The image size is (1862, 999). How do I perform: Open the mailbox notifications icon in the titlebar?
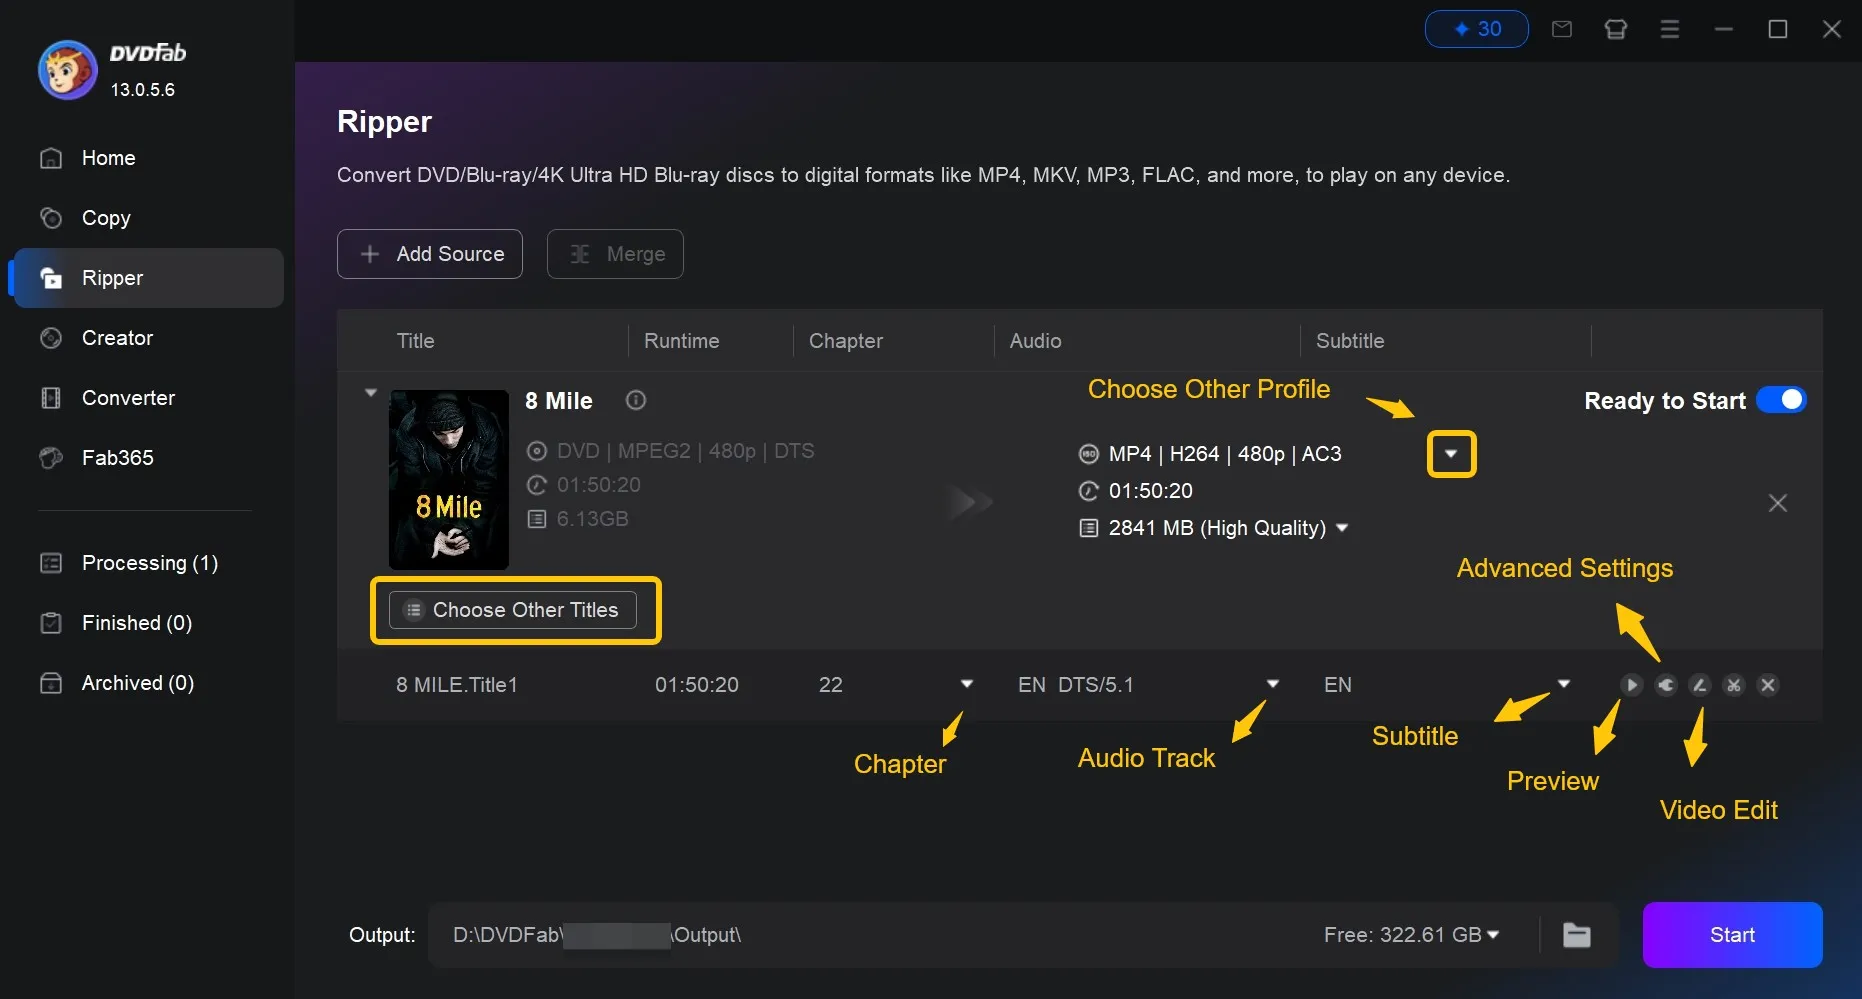[1561, 29]
